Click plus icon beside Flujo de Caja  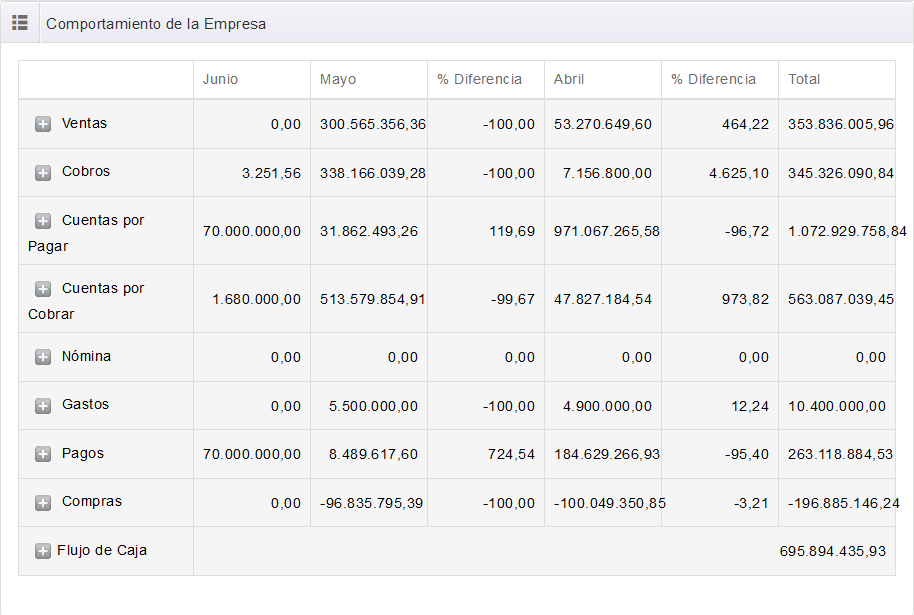click(43, 551)
